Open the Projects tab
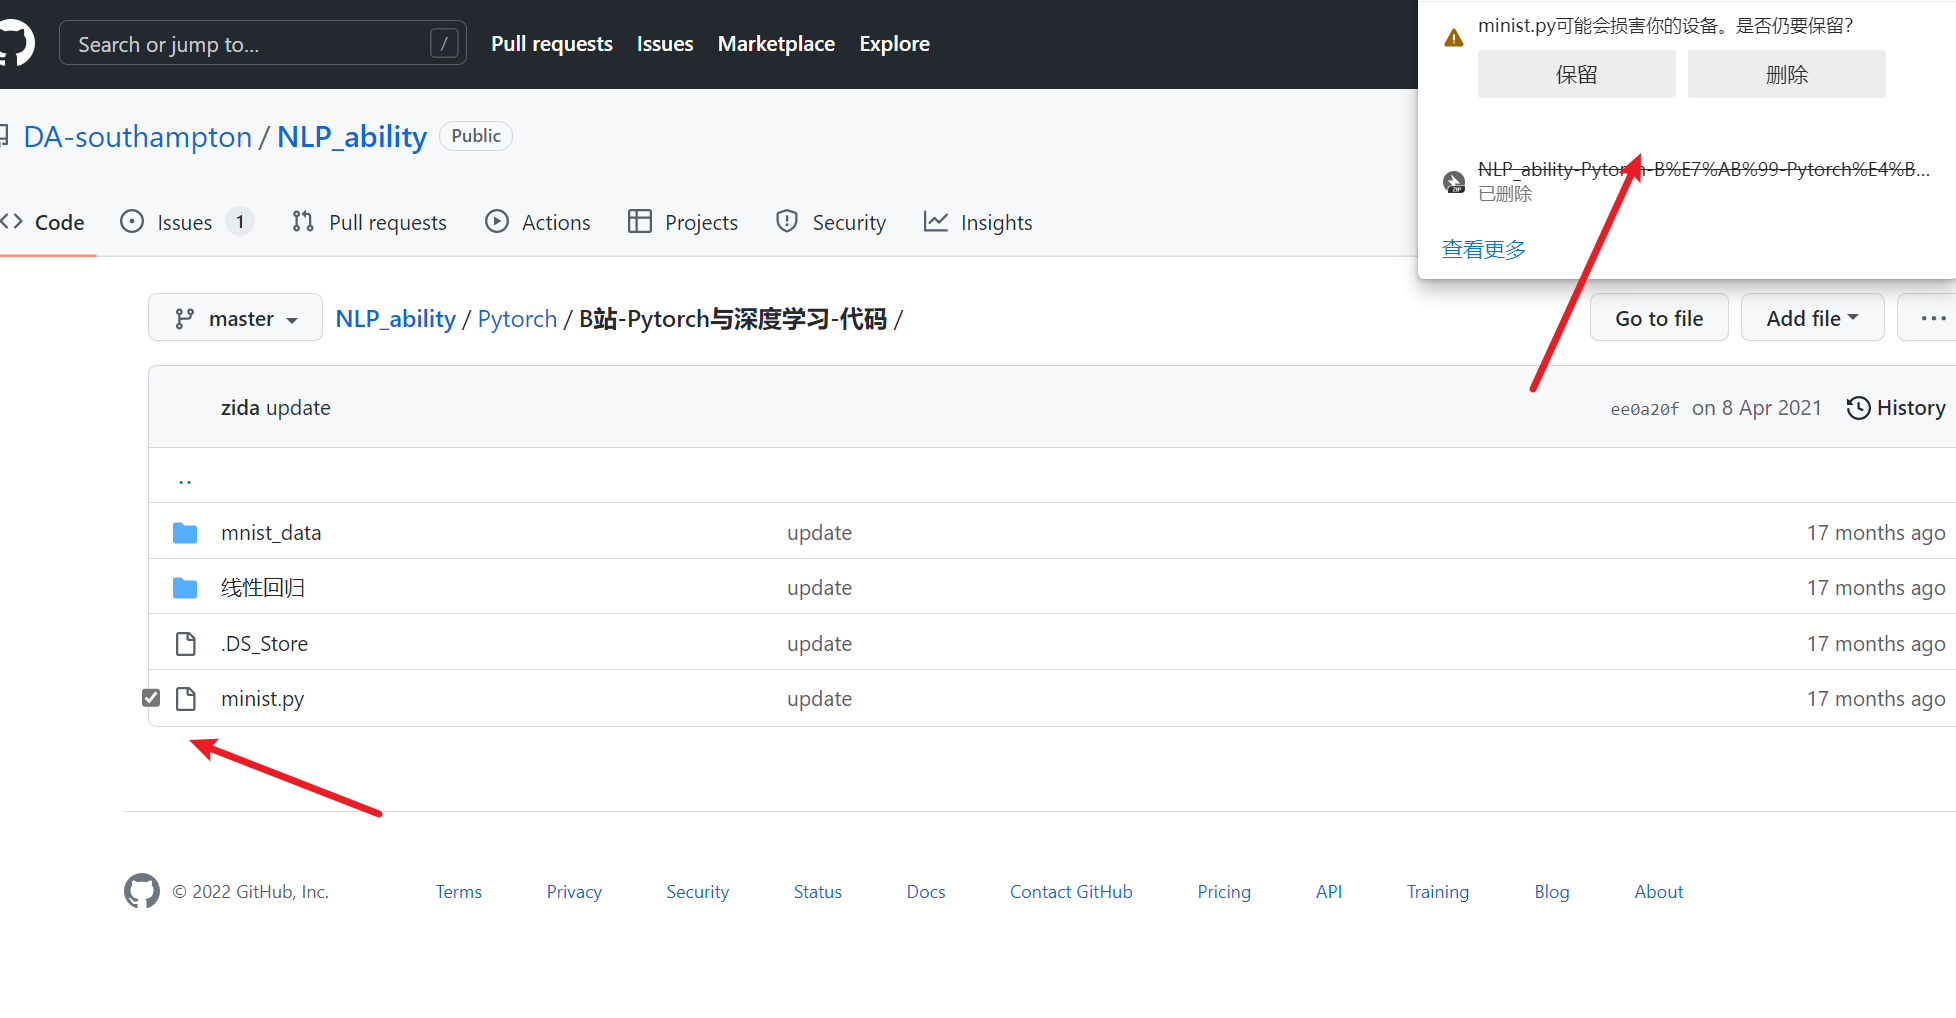Image resolution: width=1956 pixels, height=1018 pixels. point(683,222)
